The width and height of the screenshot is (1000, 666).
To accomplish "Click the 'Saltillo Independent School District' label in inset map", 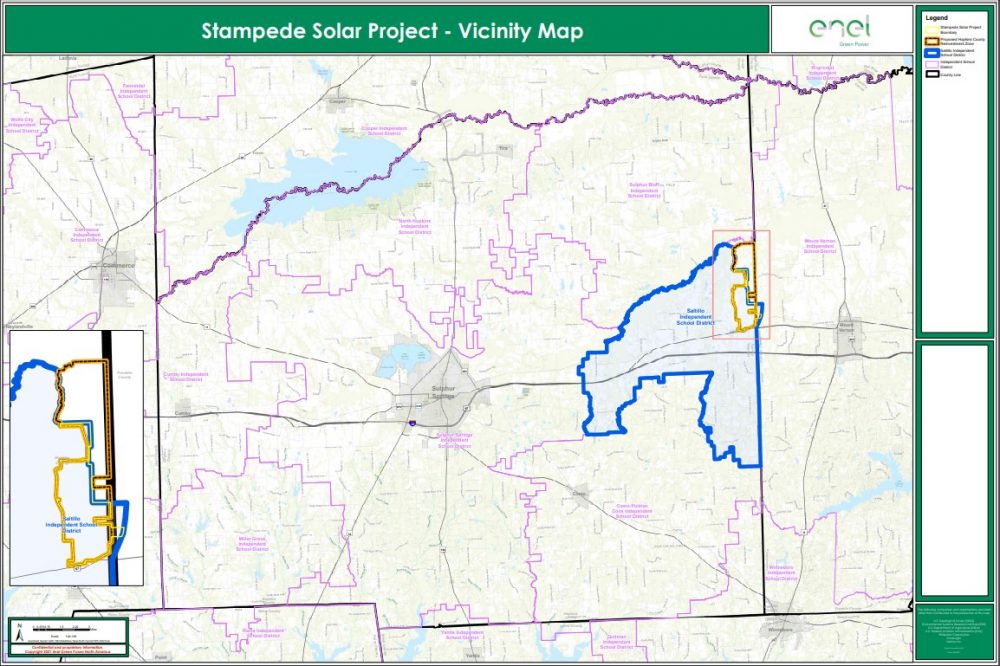I will click(71, 525).
